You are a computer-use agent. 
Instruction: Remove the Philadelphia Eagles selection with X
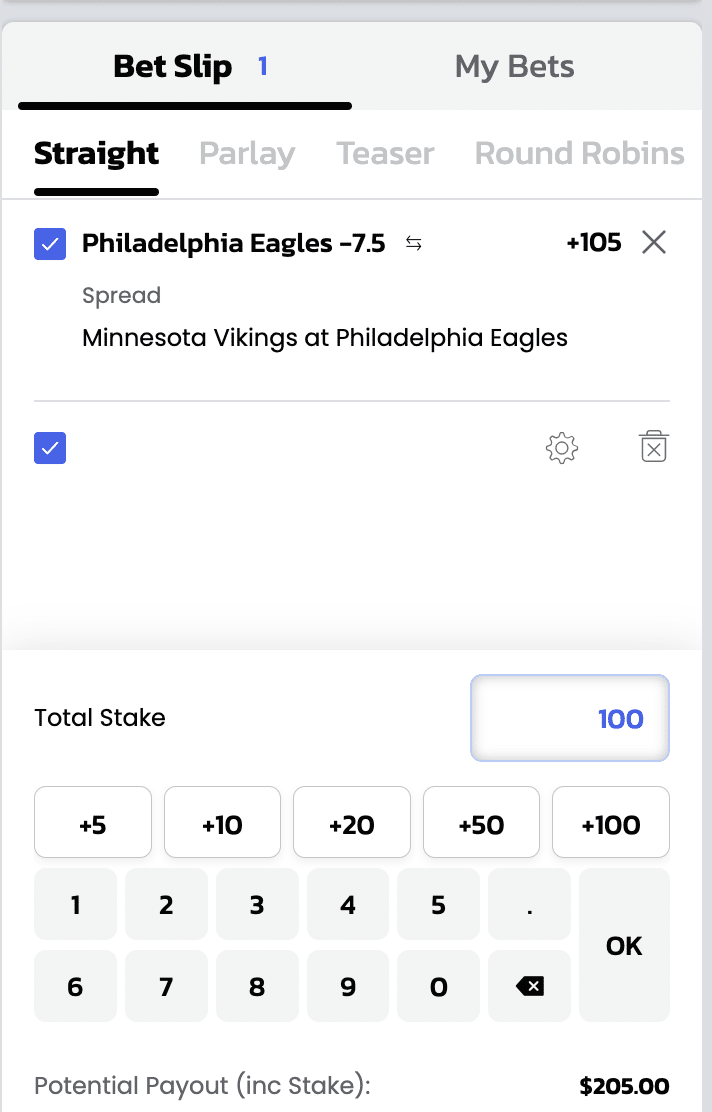point(654,242)
